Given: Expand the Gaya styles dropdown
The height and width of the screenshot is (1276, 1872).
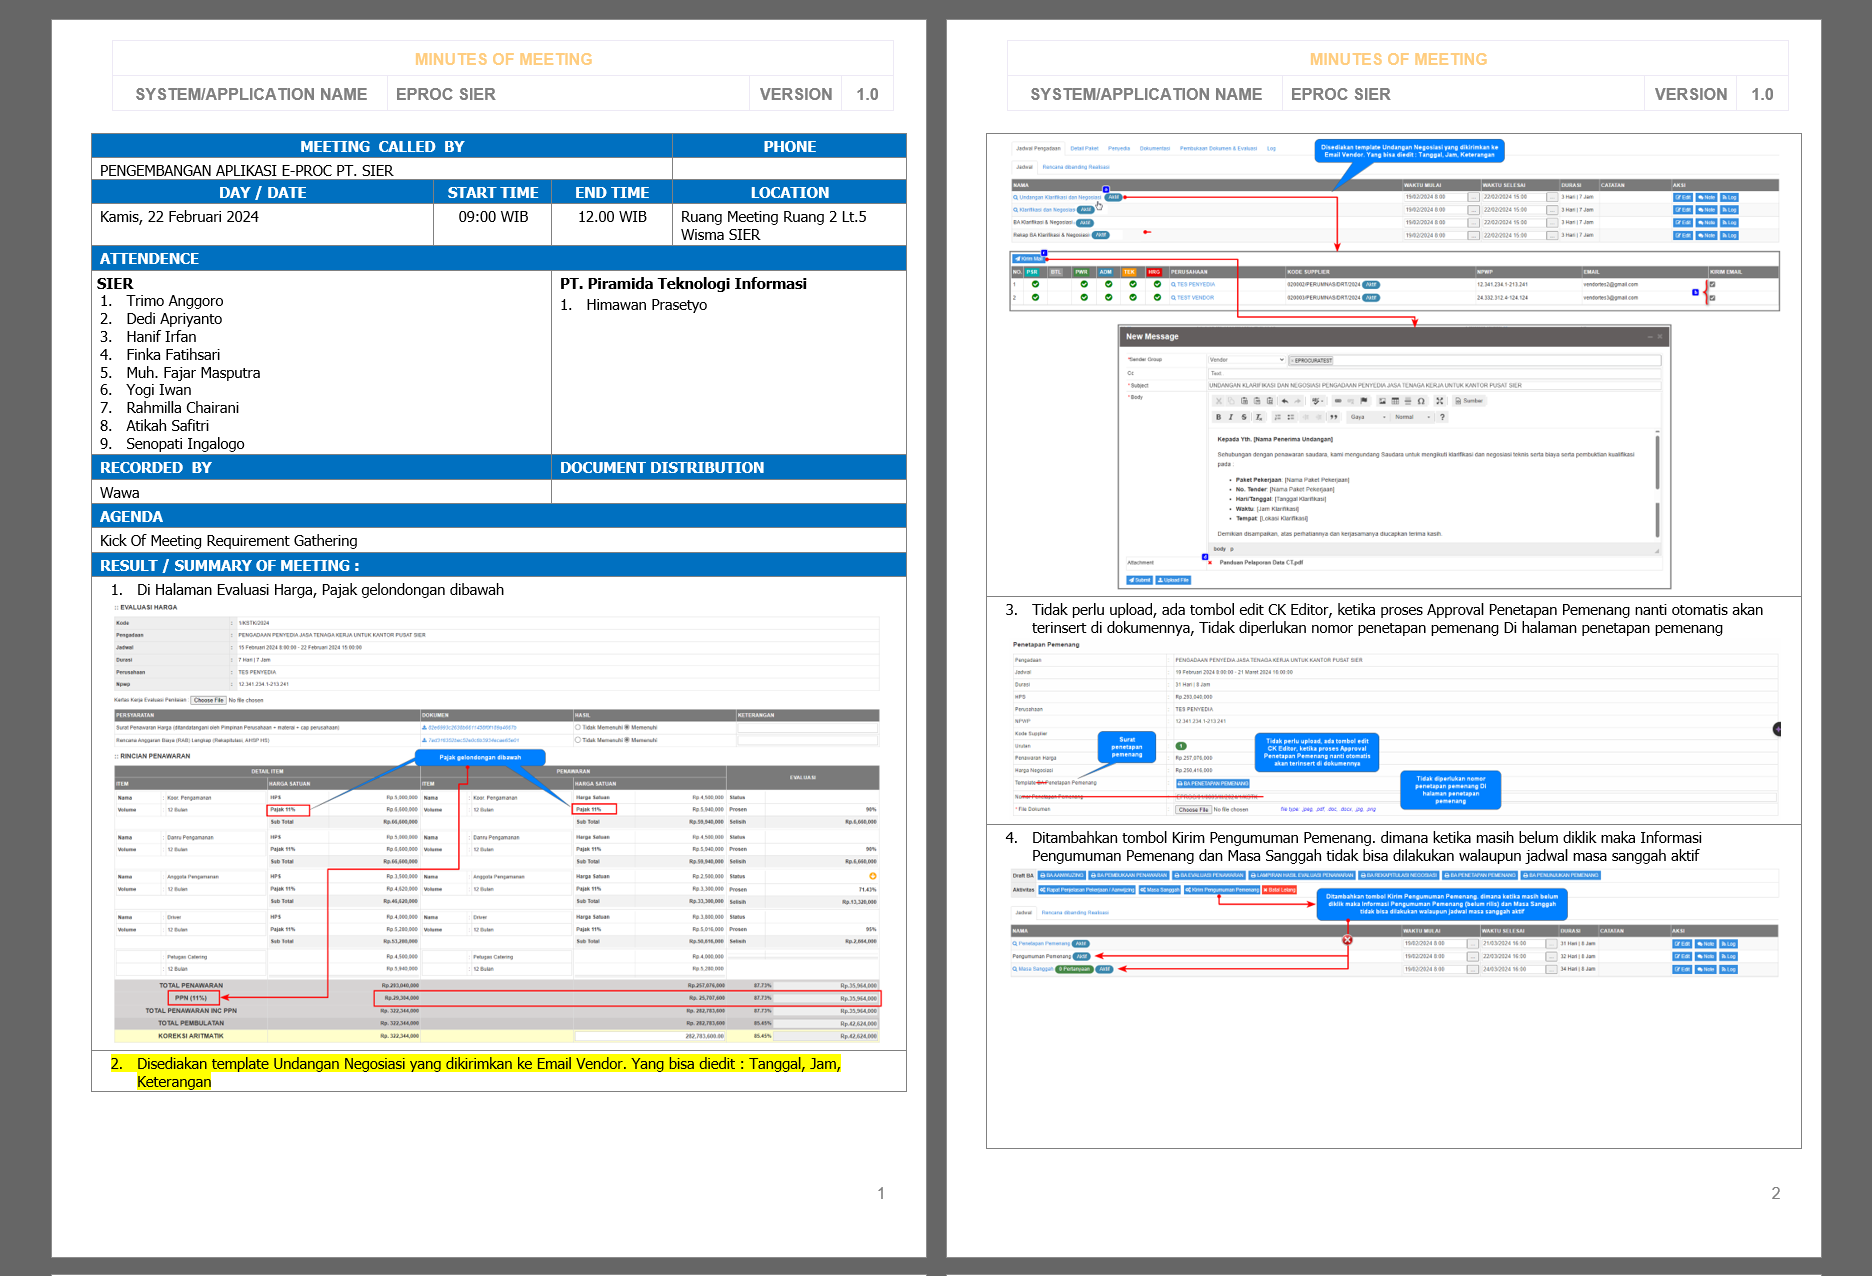Looking at the screenshot, I should pos(1368,417).
